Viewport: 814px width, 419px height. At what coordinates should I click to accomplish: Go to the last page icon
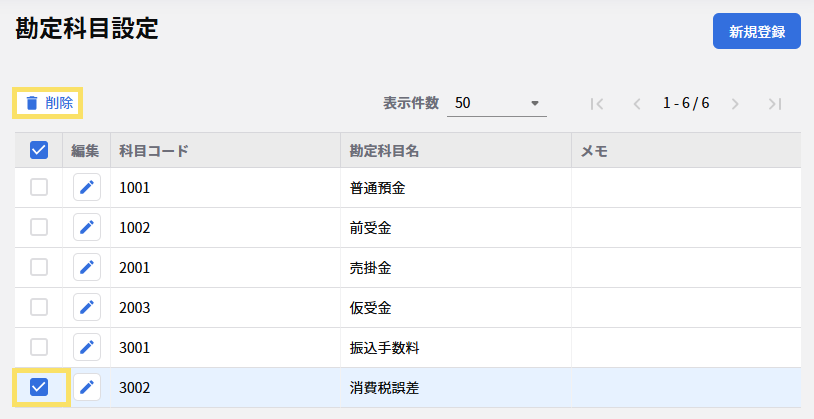point(774,103)
